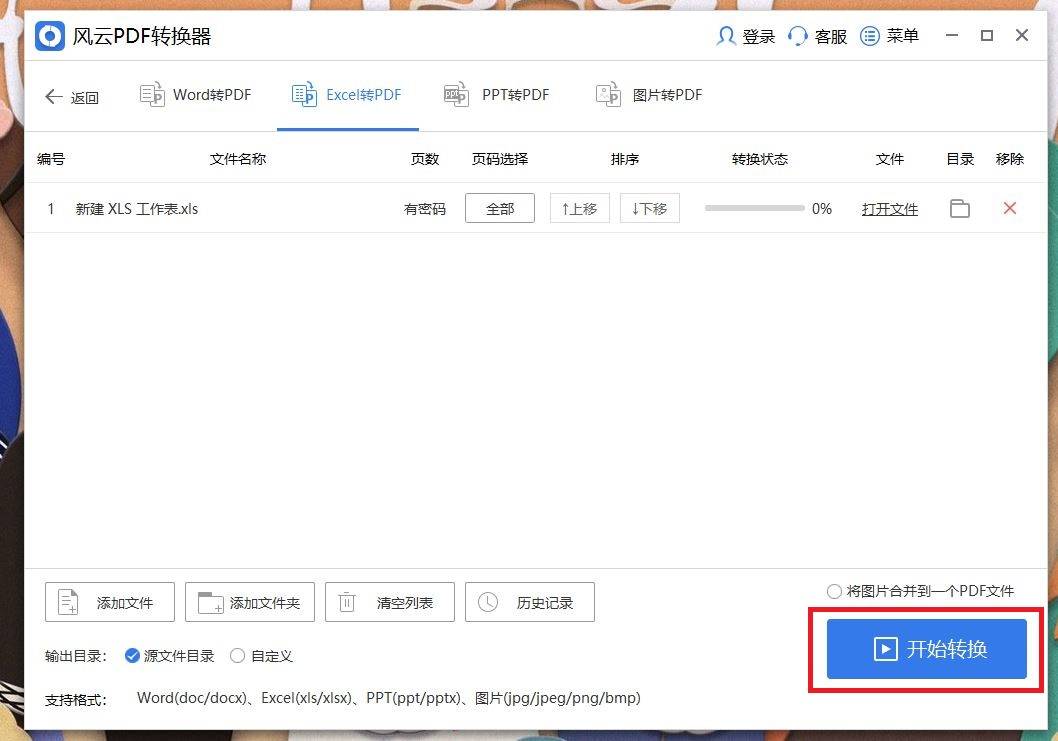Start conversion with 开始转换 button
The width and height of the screenshot is (1058, 741).
coord(926,649)
